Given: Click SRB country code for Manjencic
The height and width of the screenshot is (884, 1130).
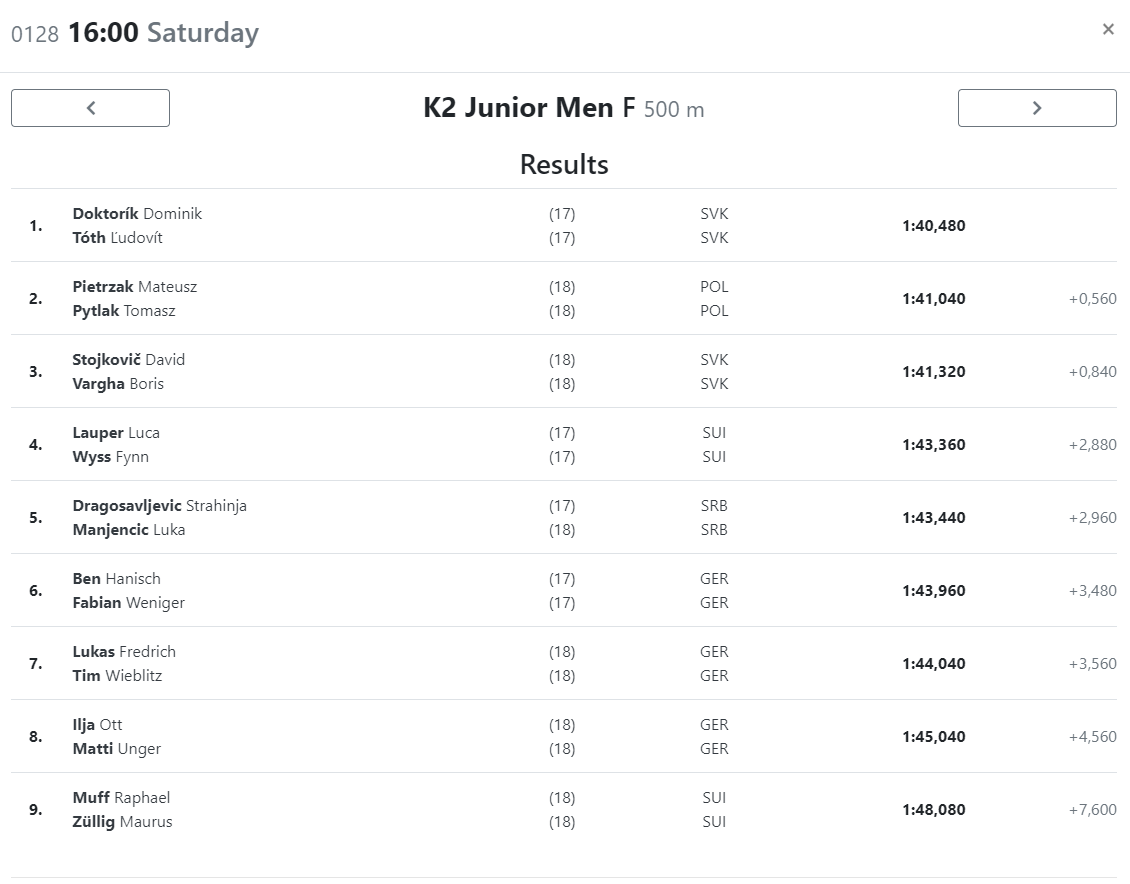Looking at the screenshot, I should 714,530.
